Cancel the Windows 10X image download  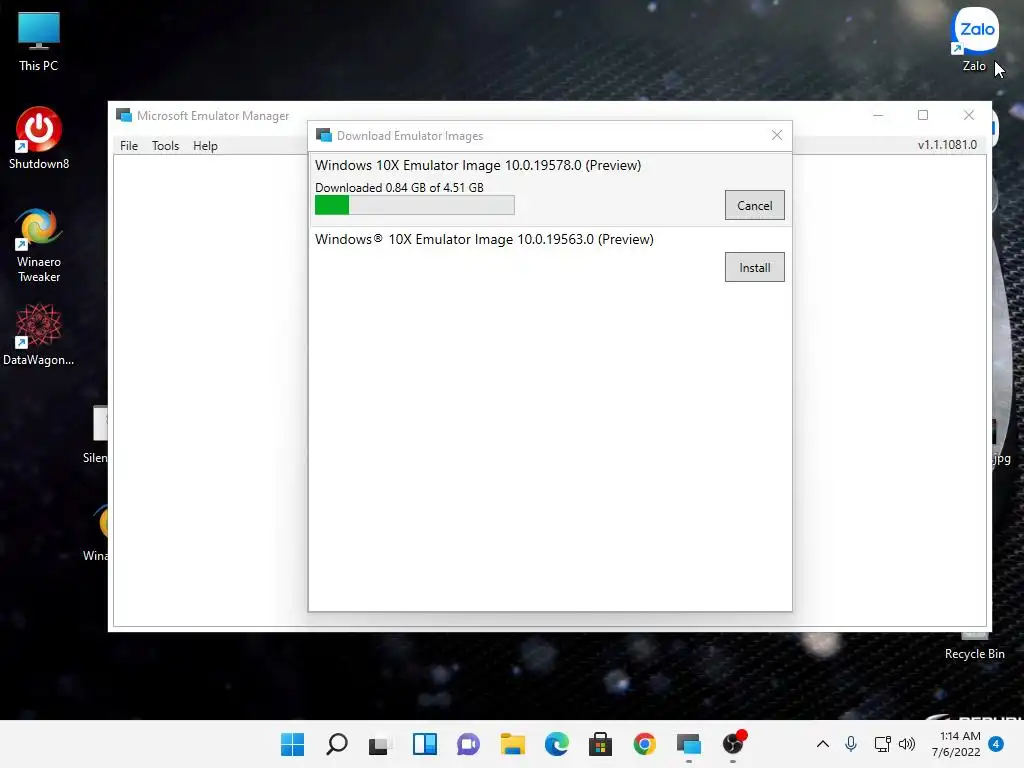754,205
